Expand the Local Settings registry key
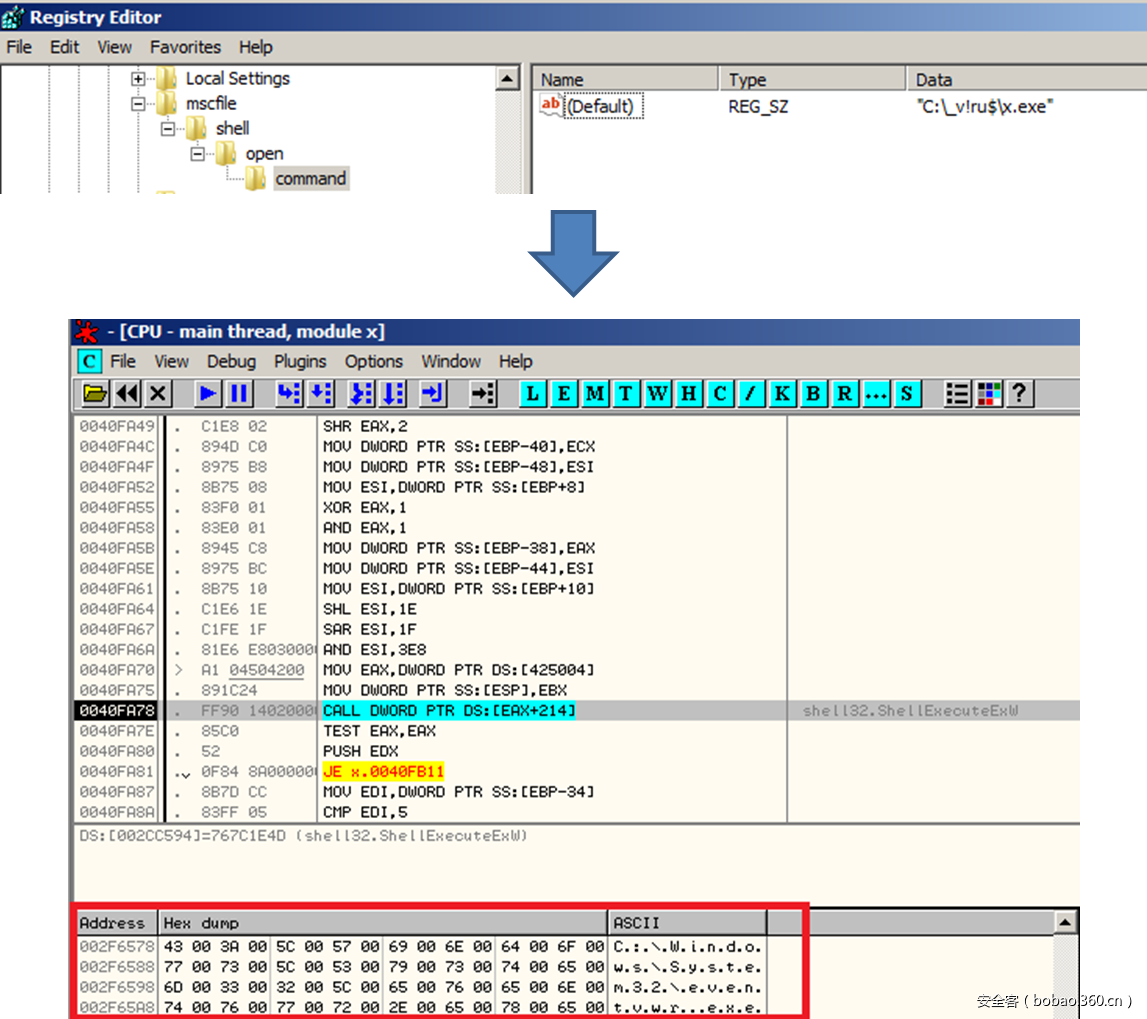 [137, 79]
